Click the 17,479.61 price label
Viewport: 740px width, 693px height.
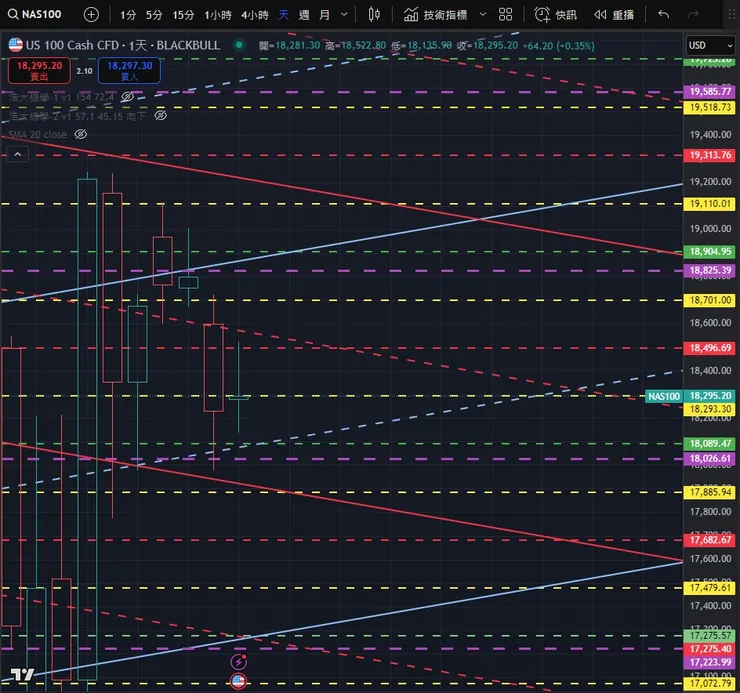coord(710,588)
